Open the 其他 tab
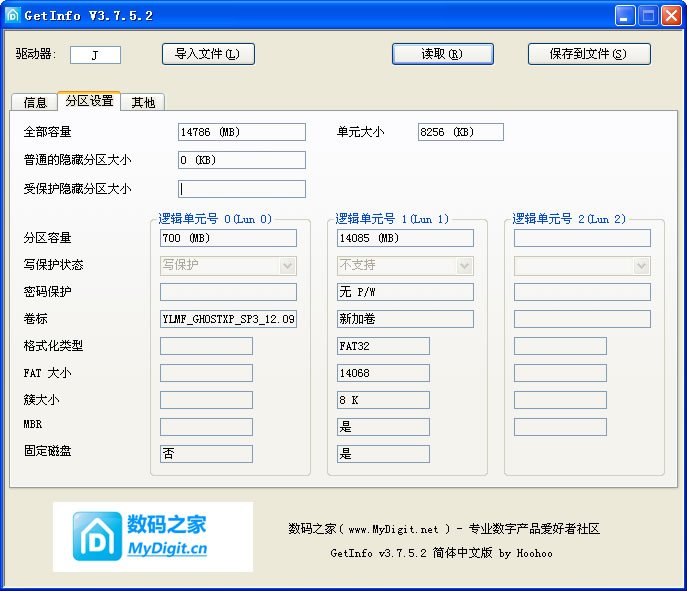687x591 pixels. coord(143,102)
